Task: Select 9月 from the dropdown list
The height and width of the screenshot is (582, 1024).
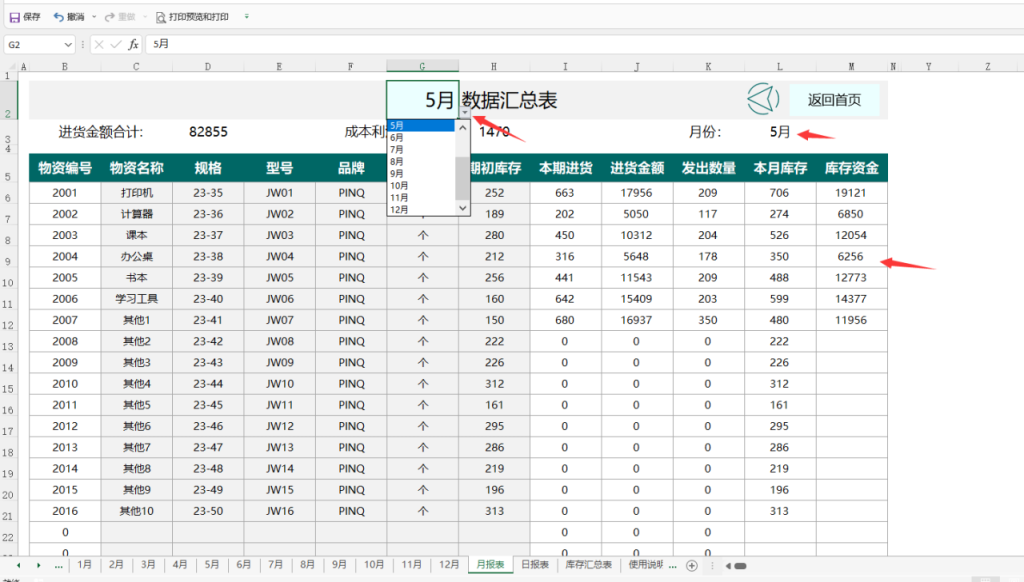Action: [x=421, y=174]
